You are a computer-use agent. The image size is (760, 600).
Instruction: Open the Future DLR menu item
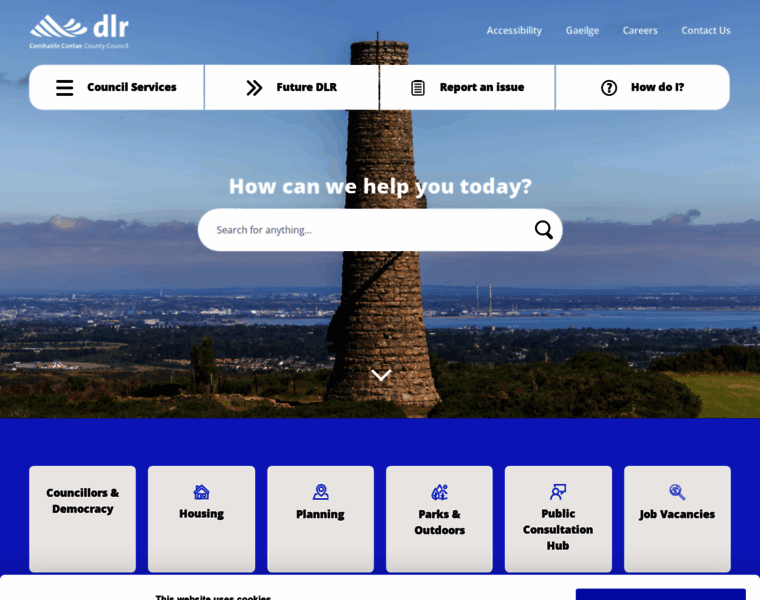[292, 87]
